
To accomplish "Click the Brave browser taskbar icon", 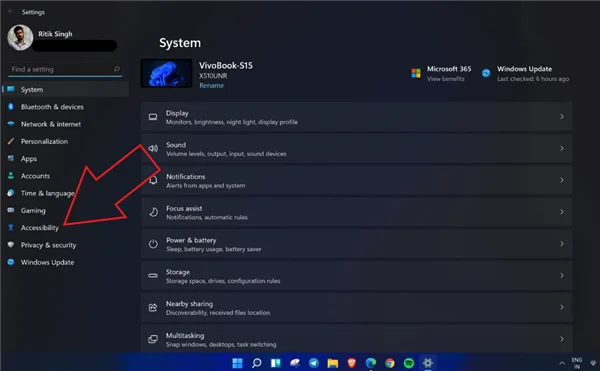I will pos(352,363).
